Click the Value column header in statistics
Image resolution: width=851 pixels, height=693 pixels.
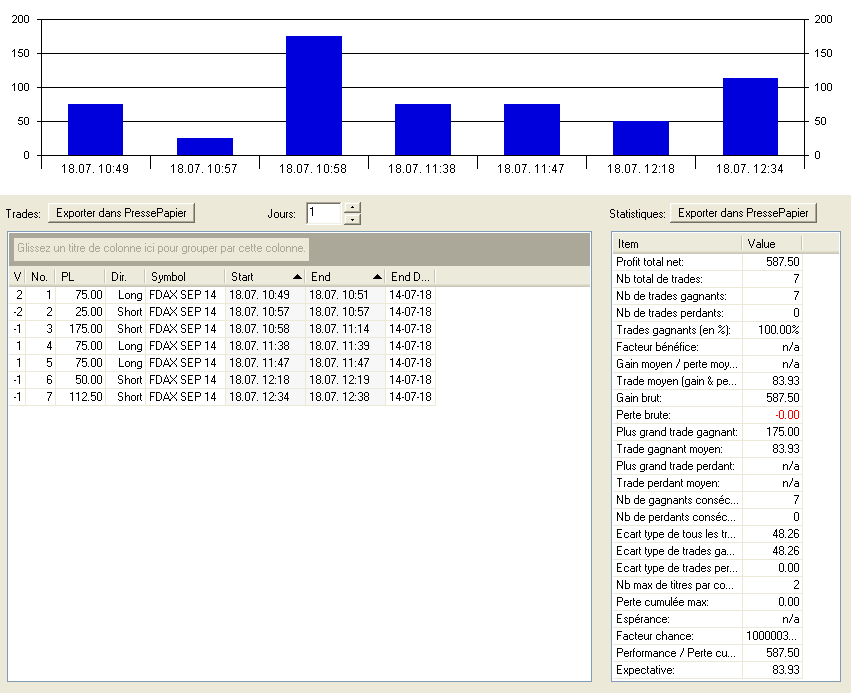[771, 243]
